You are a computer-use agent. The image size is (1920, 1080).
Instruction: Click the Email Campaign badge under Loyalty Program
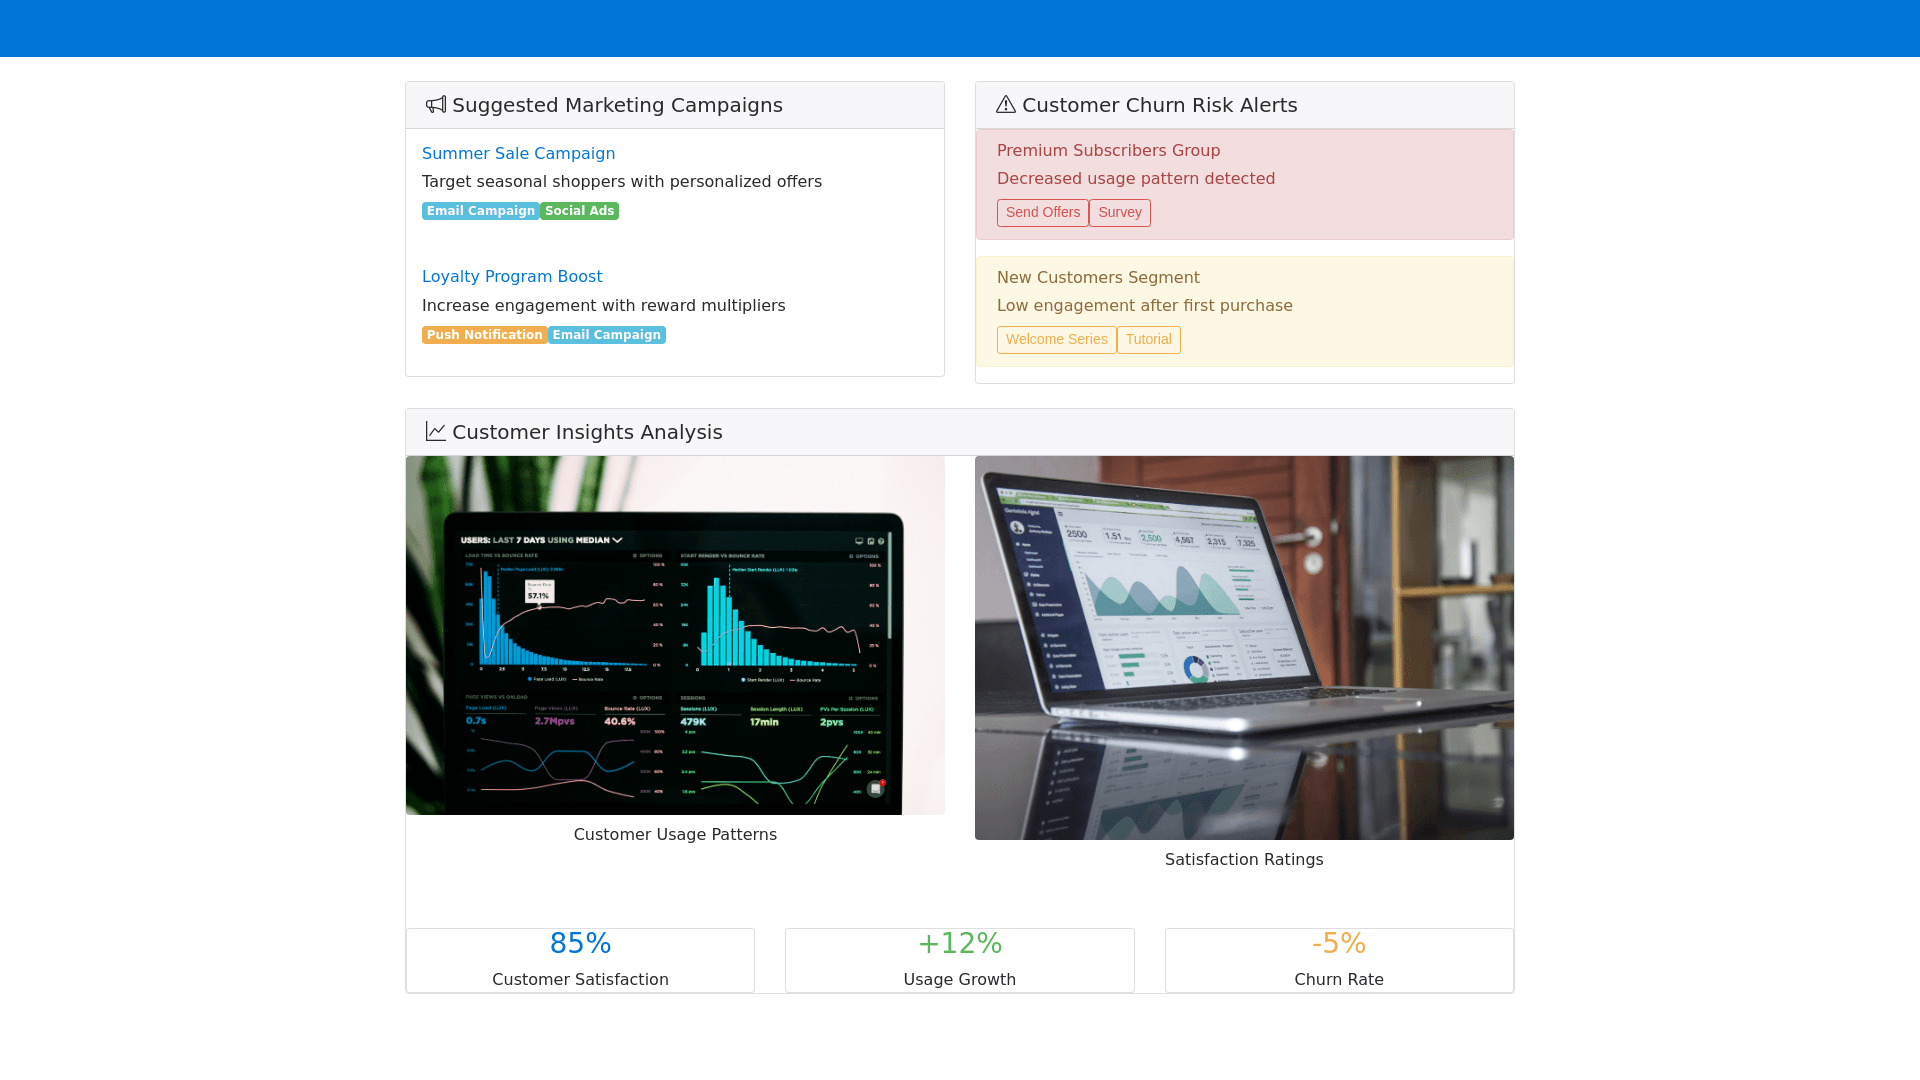[606, 335]
